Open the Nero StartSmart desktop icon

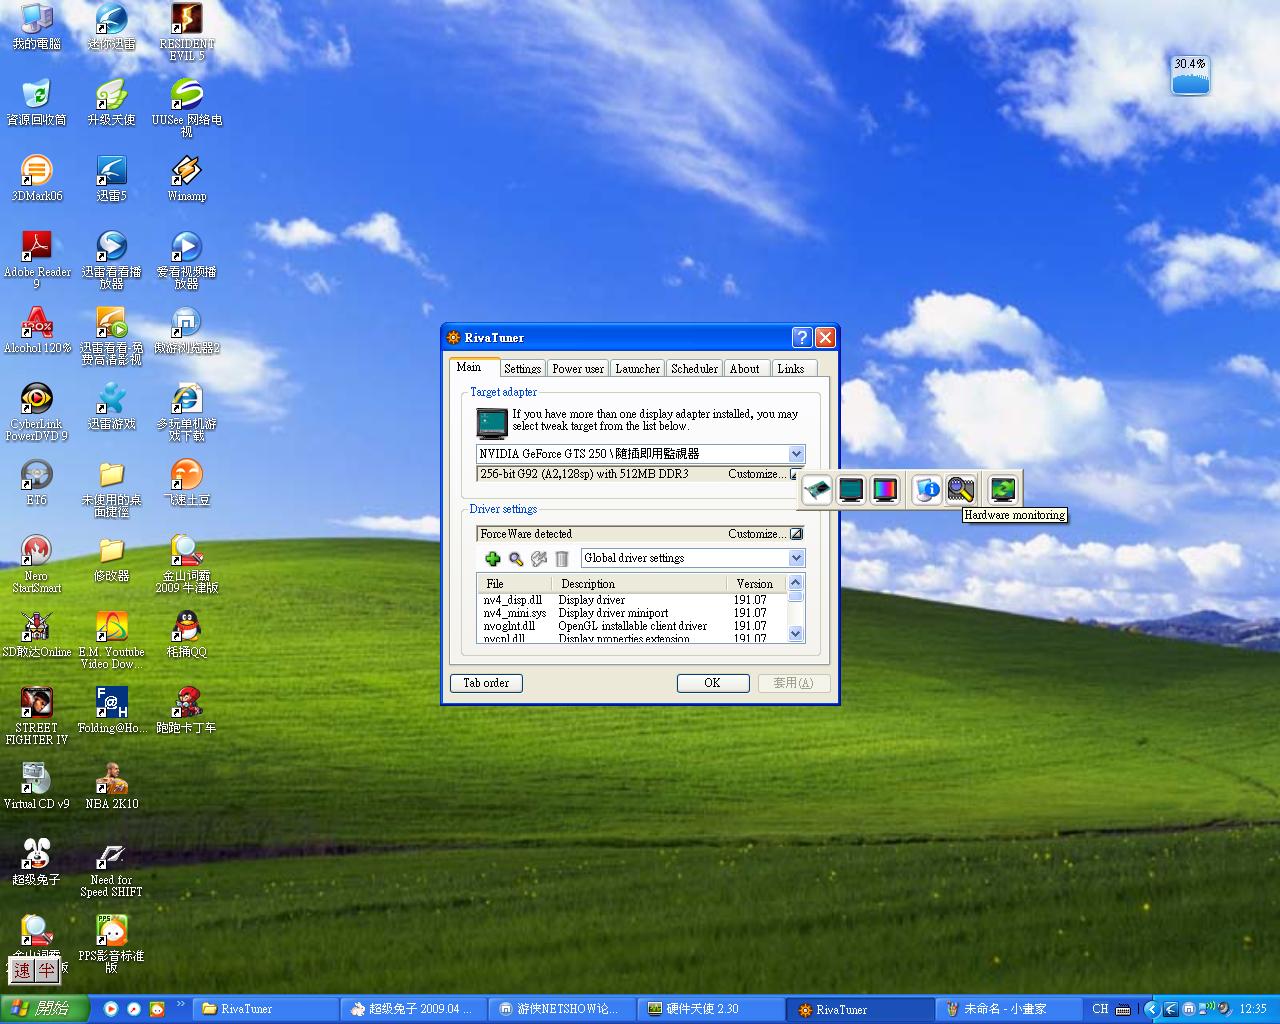[x=37, y=562]
